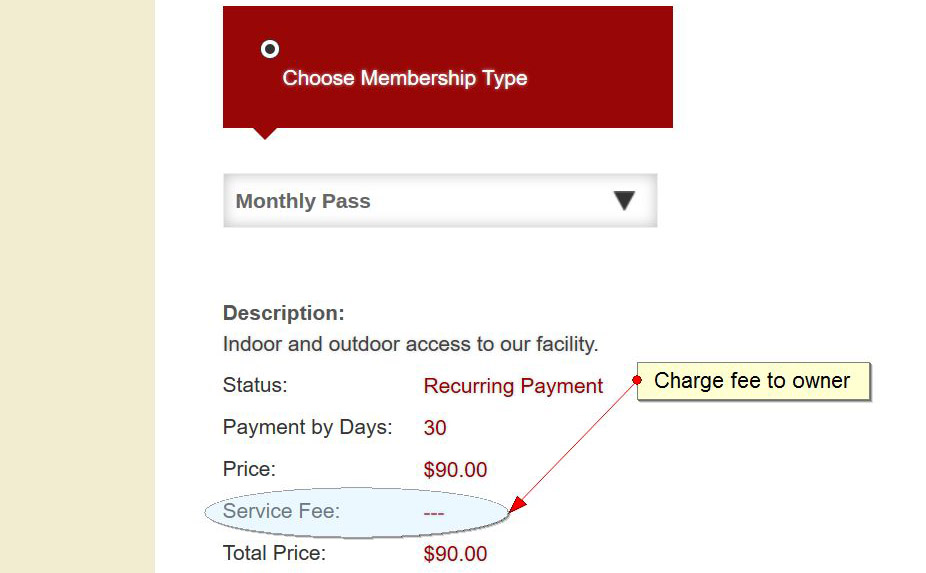The height and width of the screenshot is (573, 926).
Task: Click the Charge fee to owner callout
Action: tap(753, 381)
